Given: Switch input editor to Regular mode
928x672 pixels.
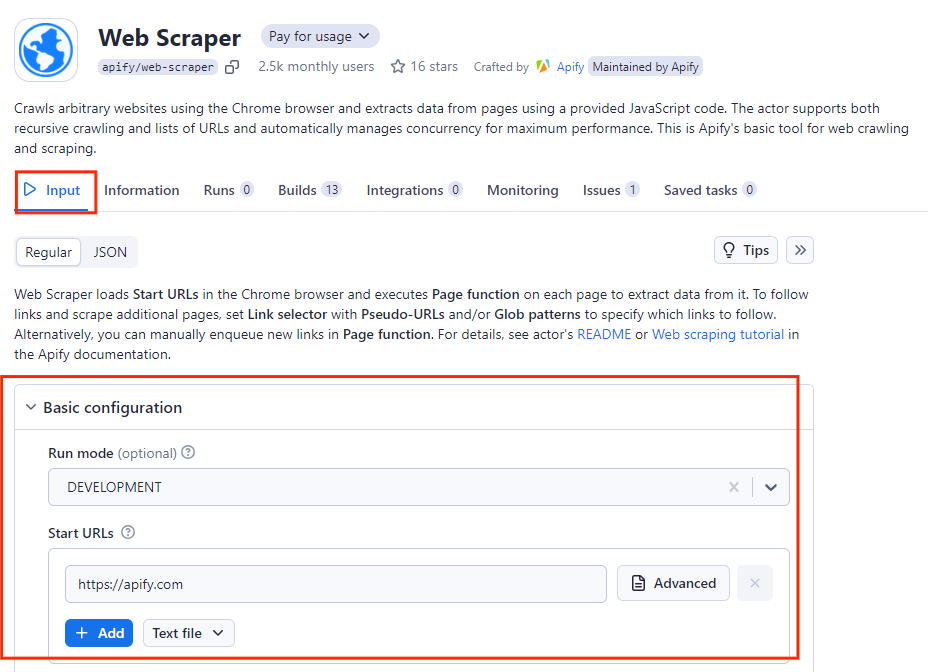Looking at the screenshot, I should [49, 252].
